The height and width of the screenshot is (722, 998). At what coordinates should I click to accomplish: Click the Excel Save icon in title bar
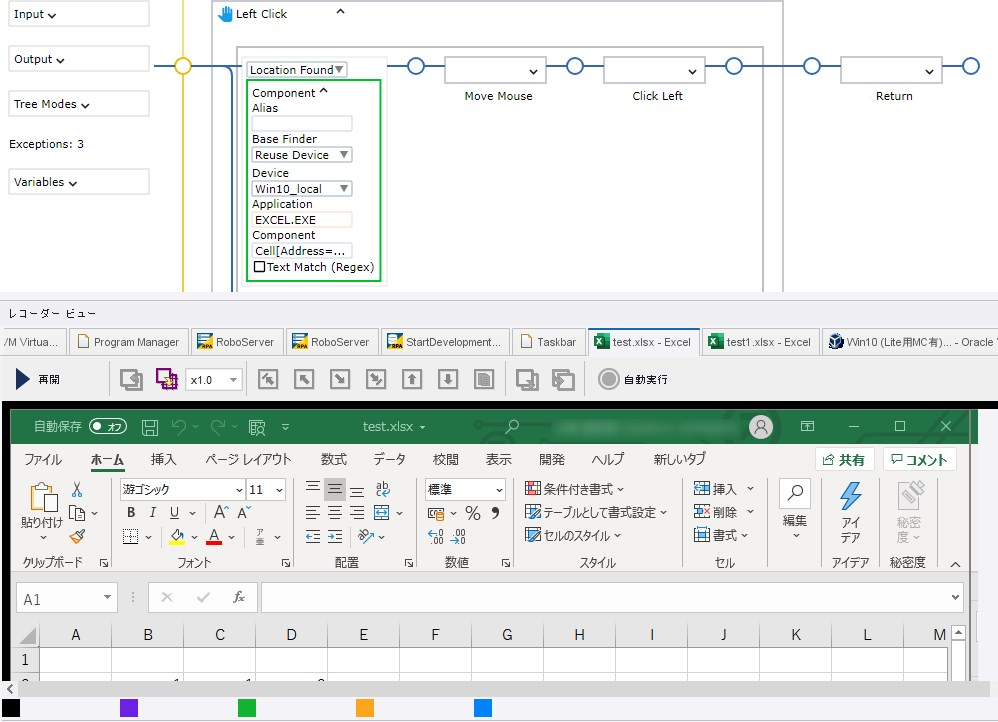150,427
